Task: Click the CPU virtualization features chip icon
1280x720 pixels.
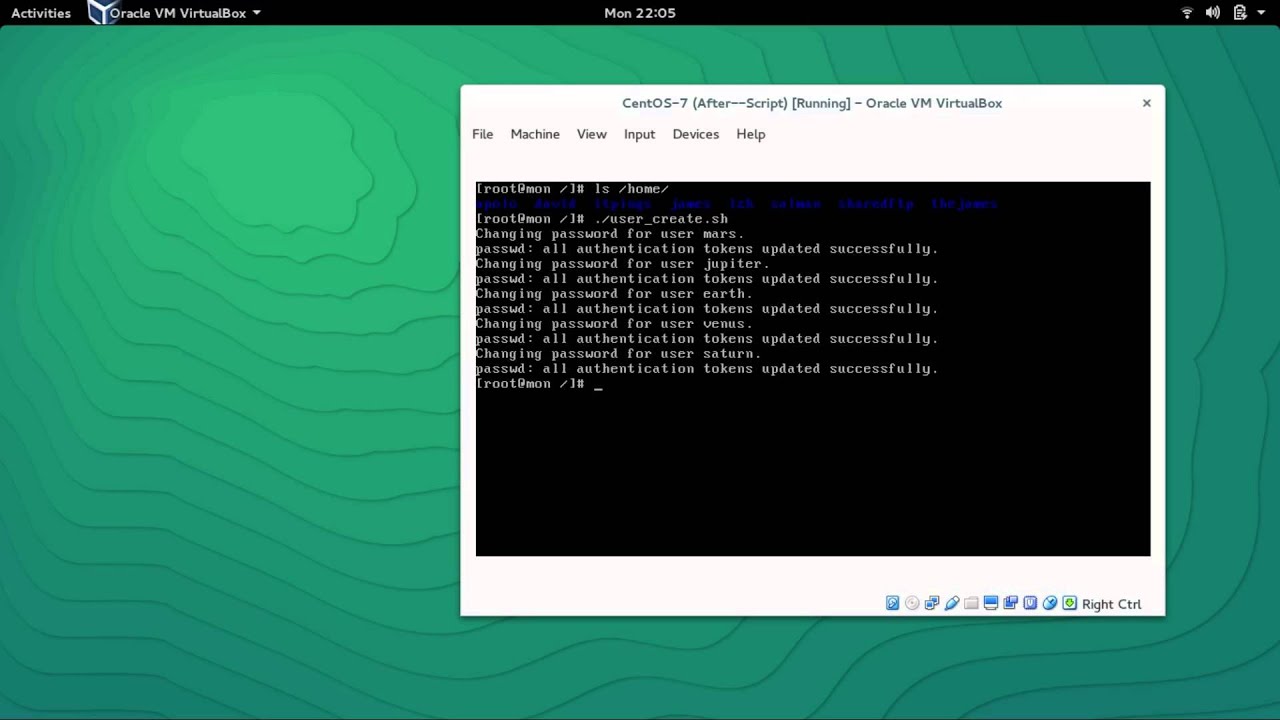Action: 1030,603
